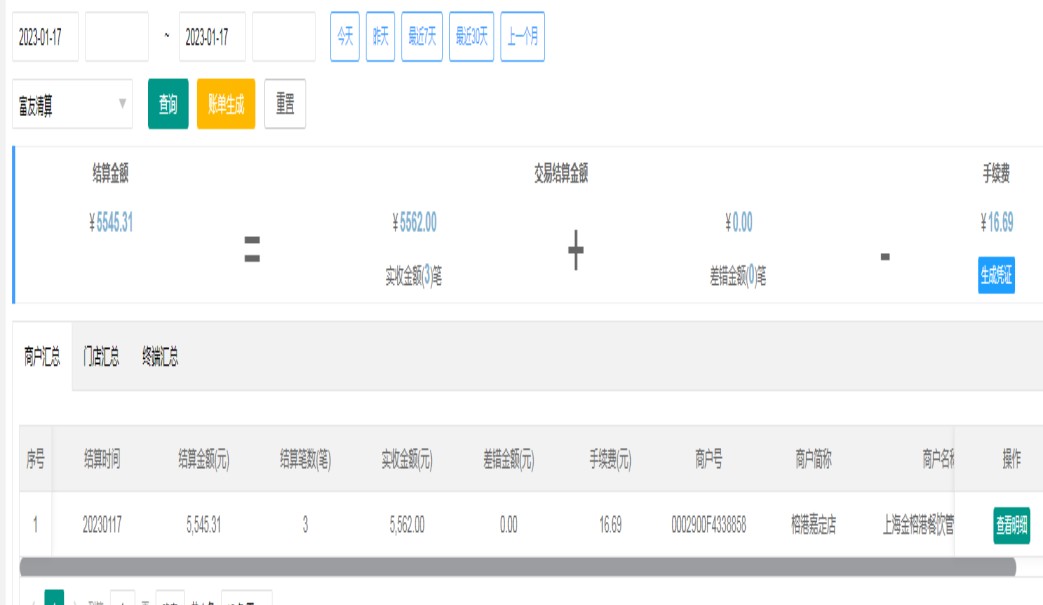Switch to the 商户汇总 tab

pos(42,357)
